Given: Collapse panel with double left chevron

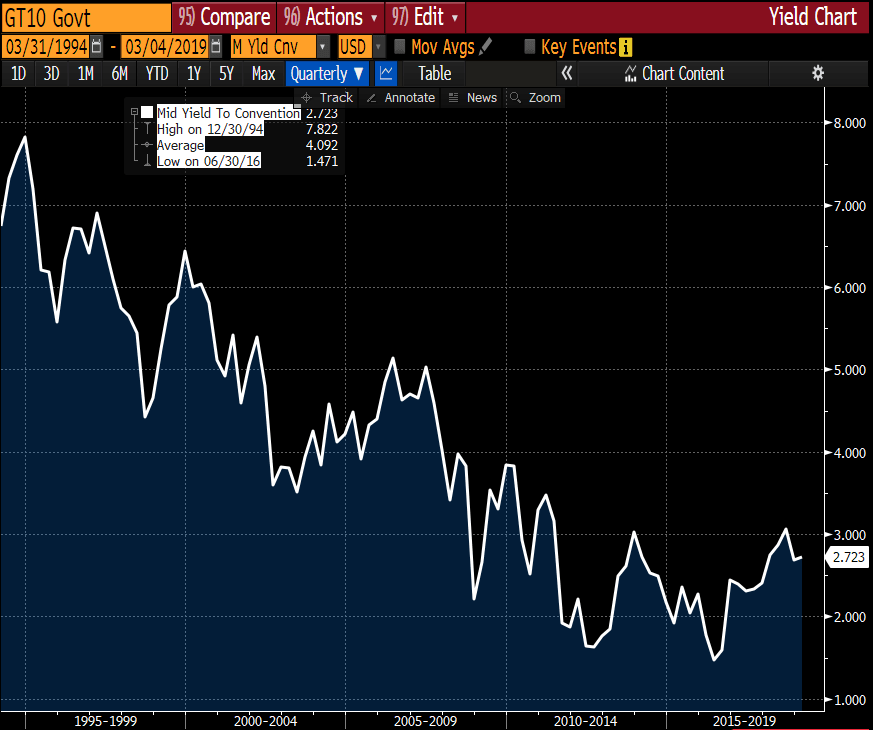Looking at the screenshot, I should [566, 73].
